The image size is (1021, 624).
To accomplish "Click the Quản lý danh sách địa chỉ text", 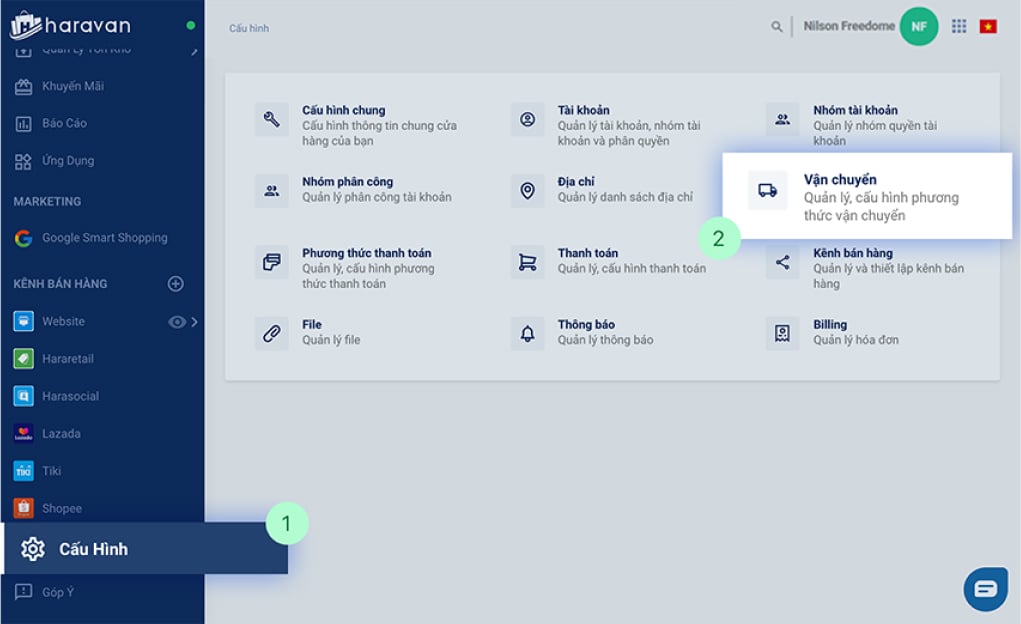I will pos(625,197).
